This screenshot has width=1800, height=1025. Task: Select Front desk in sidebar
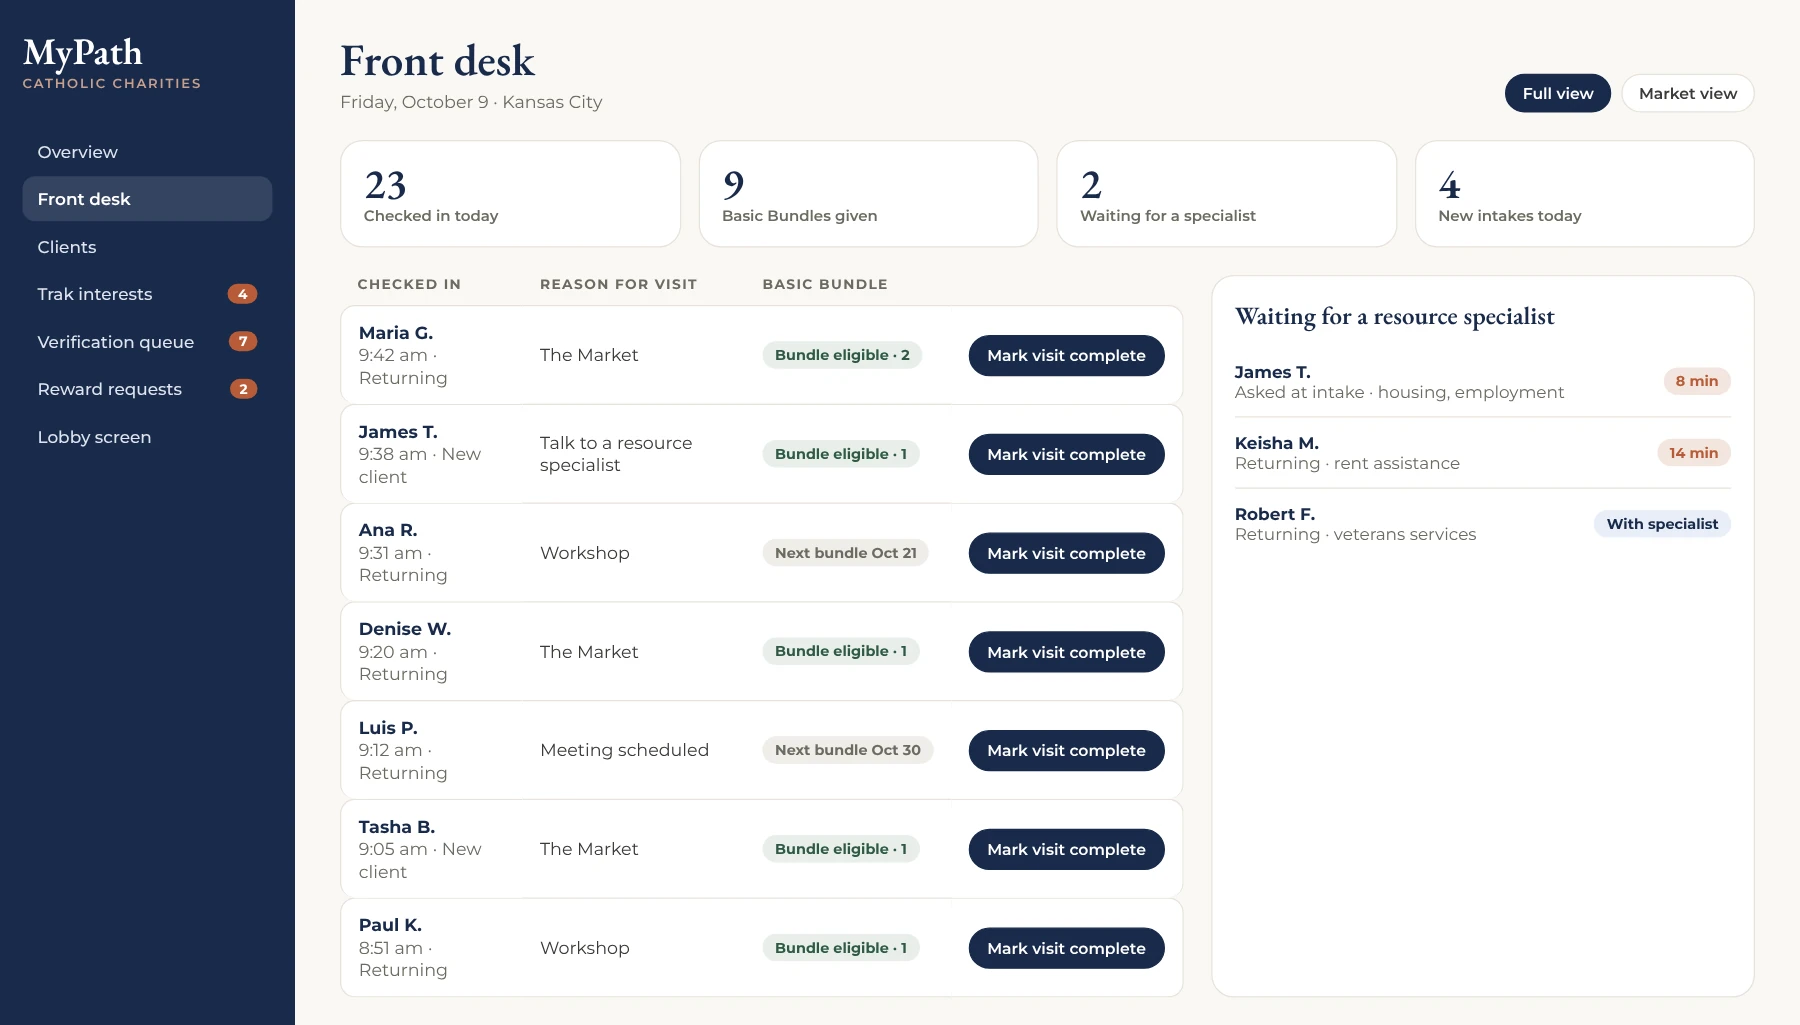click(x=147, y=199)
